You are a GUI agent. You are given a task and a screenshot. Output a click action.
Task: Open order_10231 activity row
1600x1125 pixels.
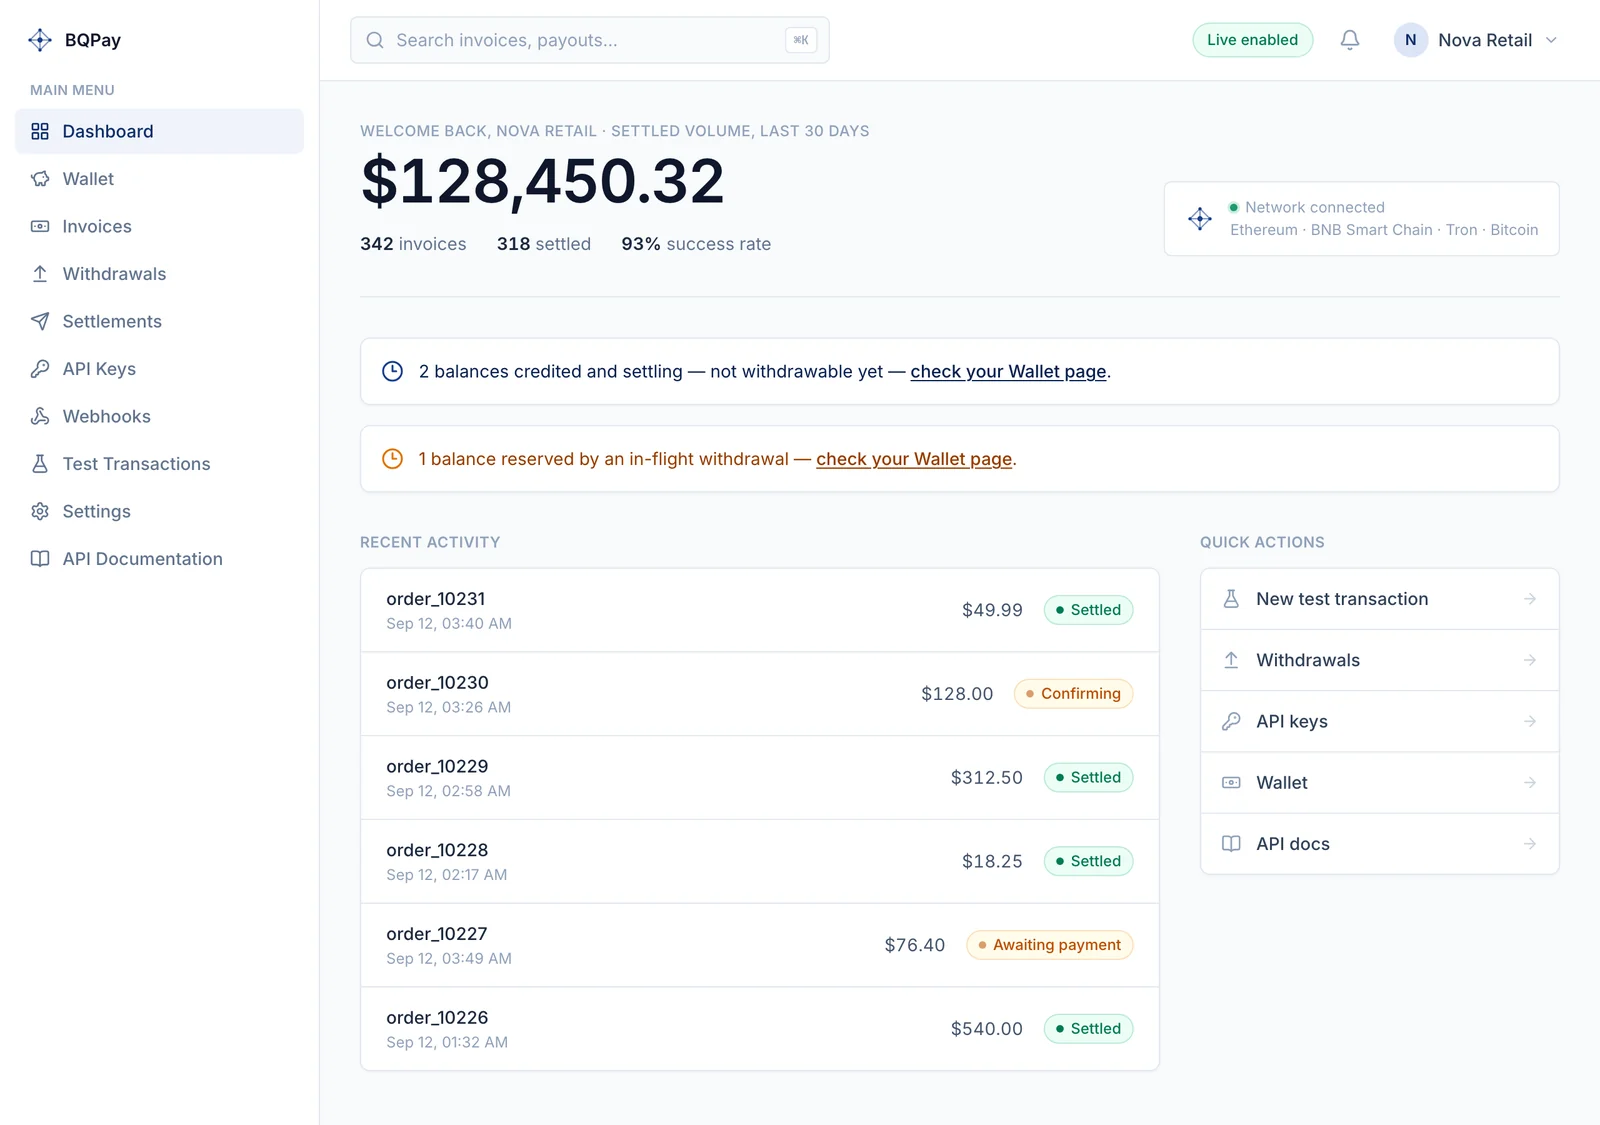[x=760, y=610]
